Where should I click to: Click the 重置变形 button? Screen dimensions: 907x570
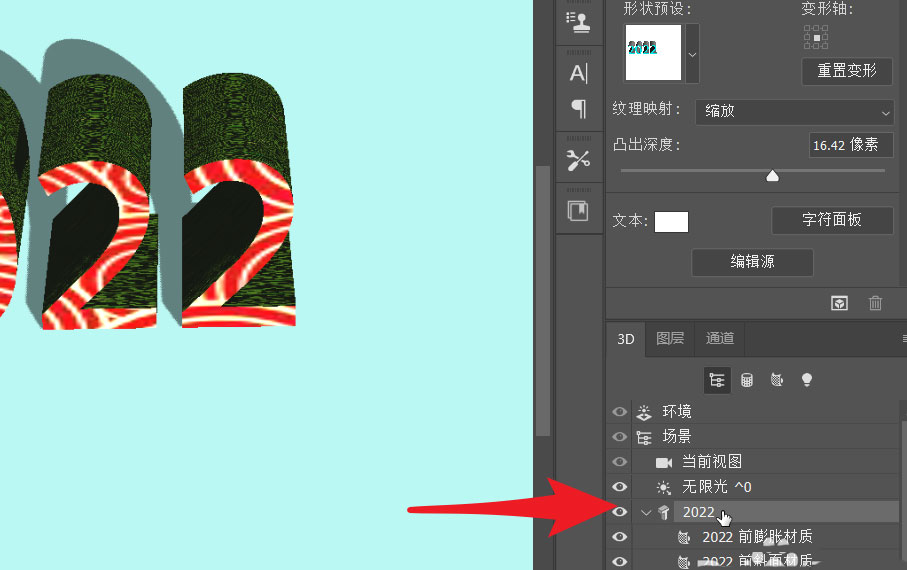pos(847,71)
